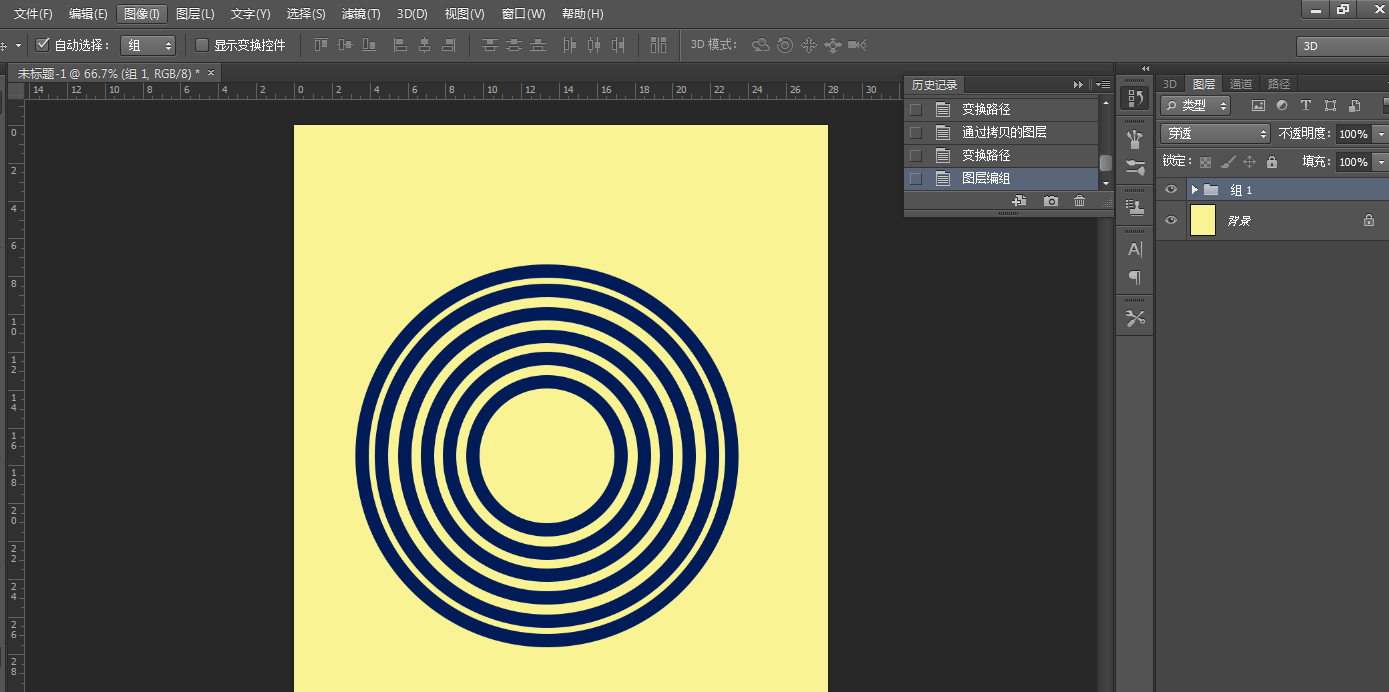Filter layers by type layers icon
The width and height of the screenshot is (1389, 692).
click(1306, 105)
